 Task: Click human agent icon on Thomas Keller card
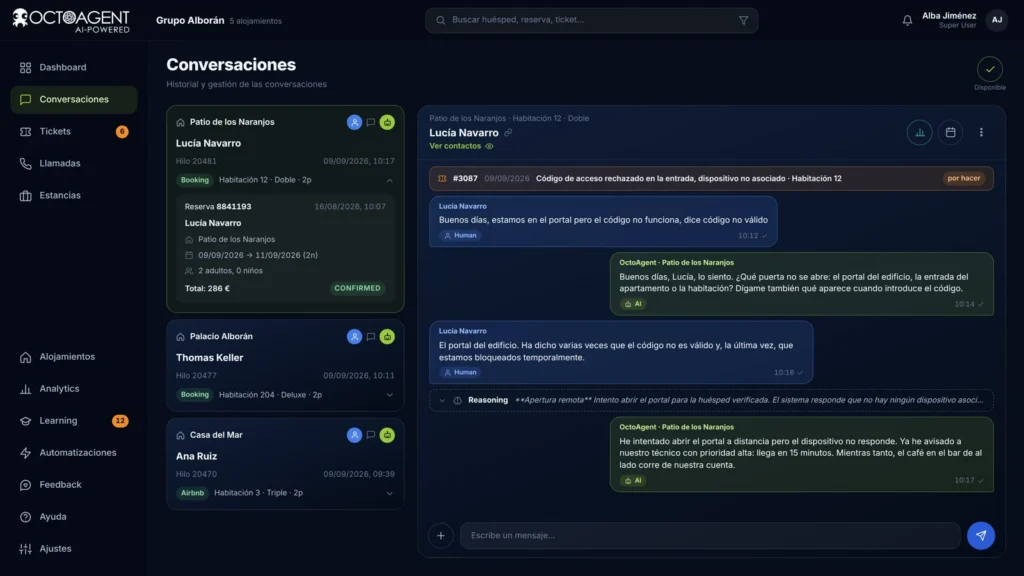click(354, 337)
